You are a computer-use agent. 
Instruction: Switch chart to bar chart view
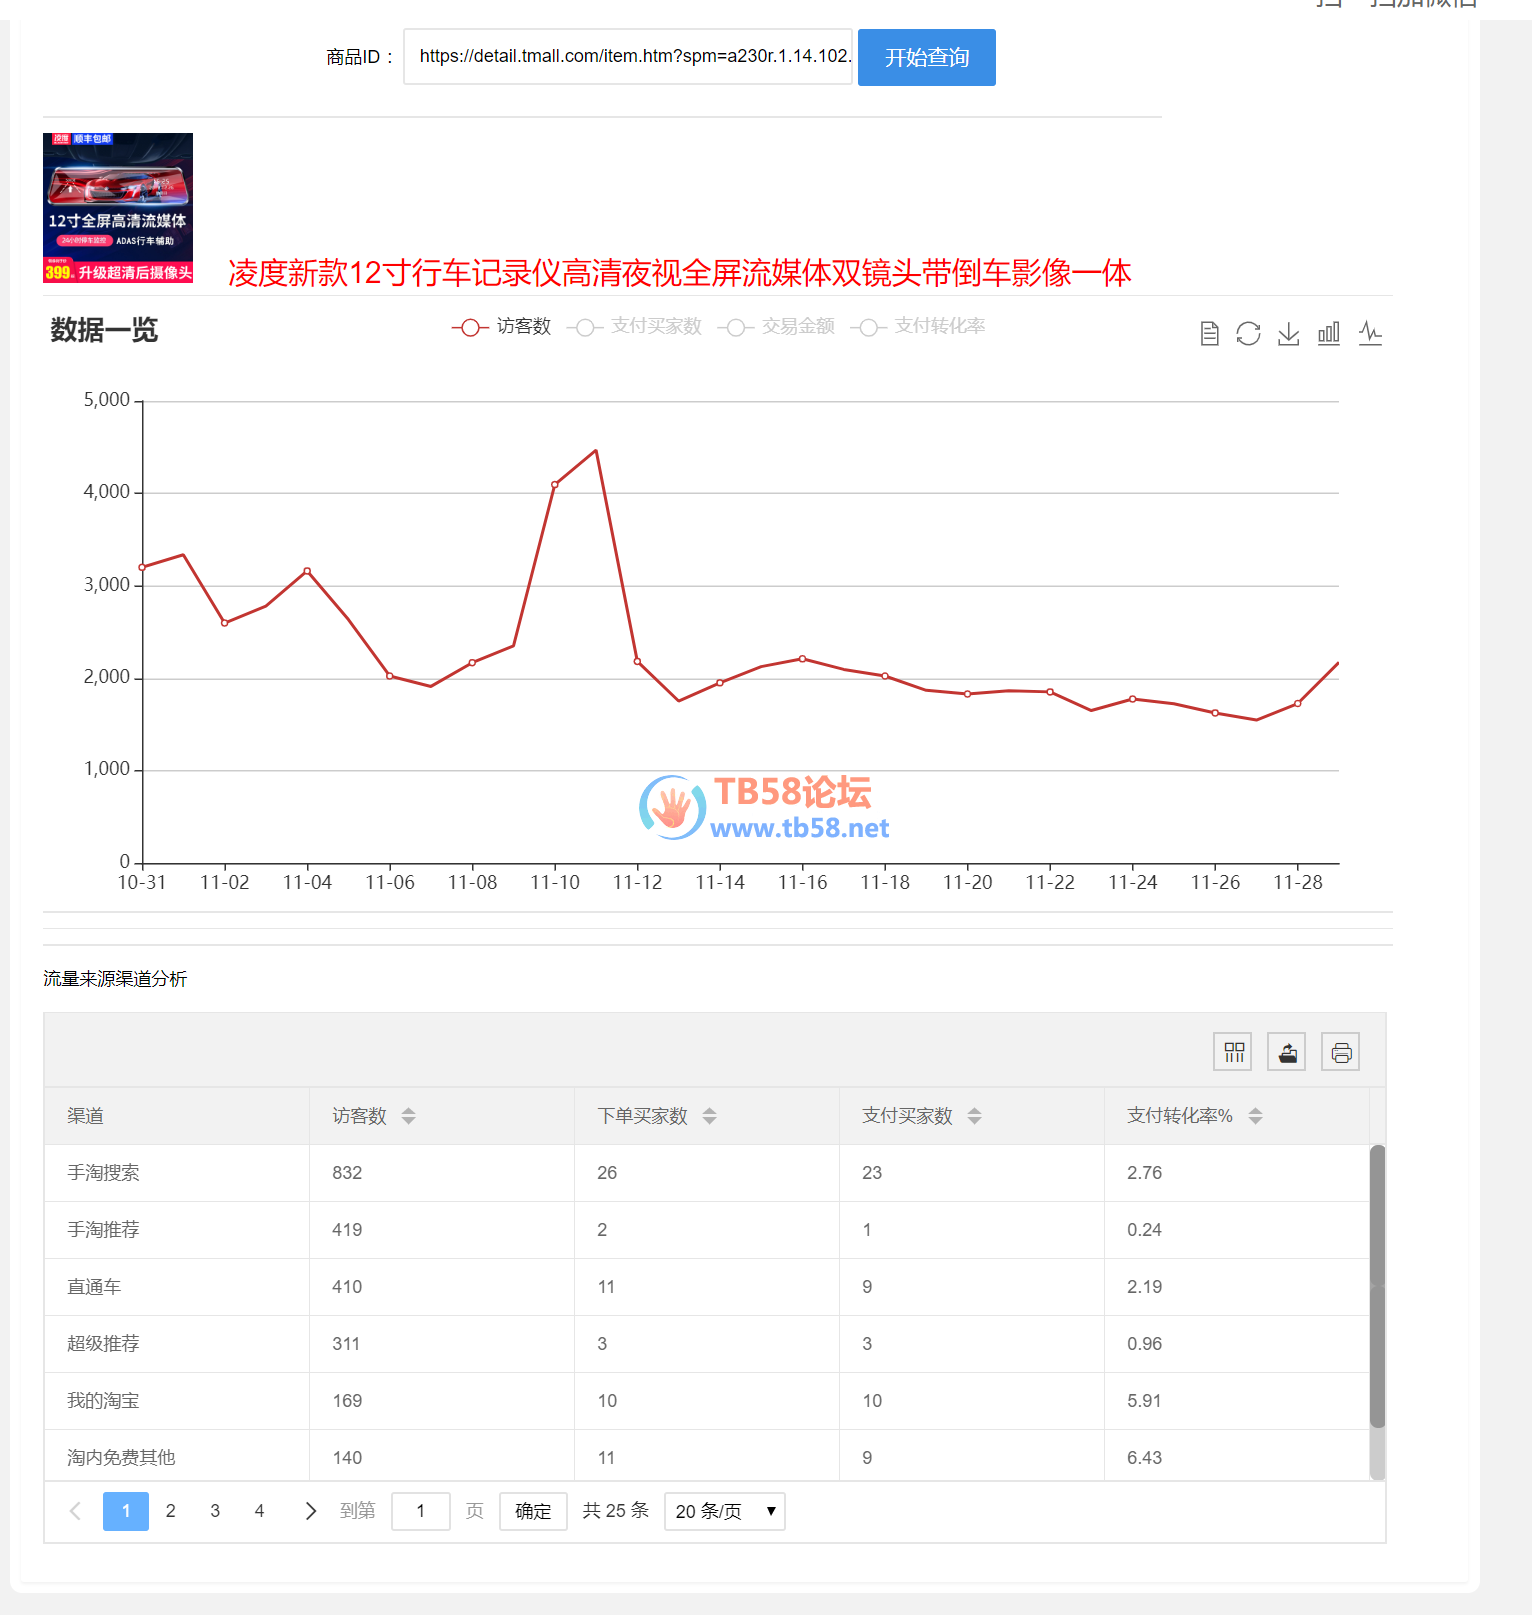1328,334
